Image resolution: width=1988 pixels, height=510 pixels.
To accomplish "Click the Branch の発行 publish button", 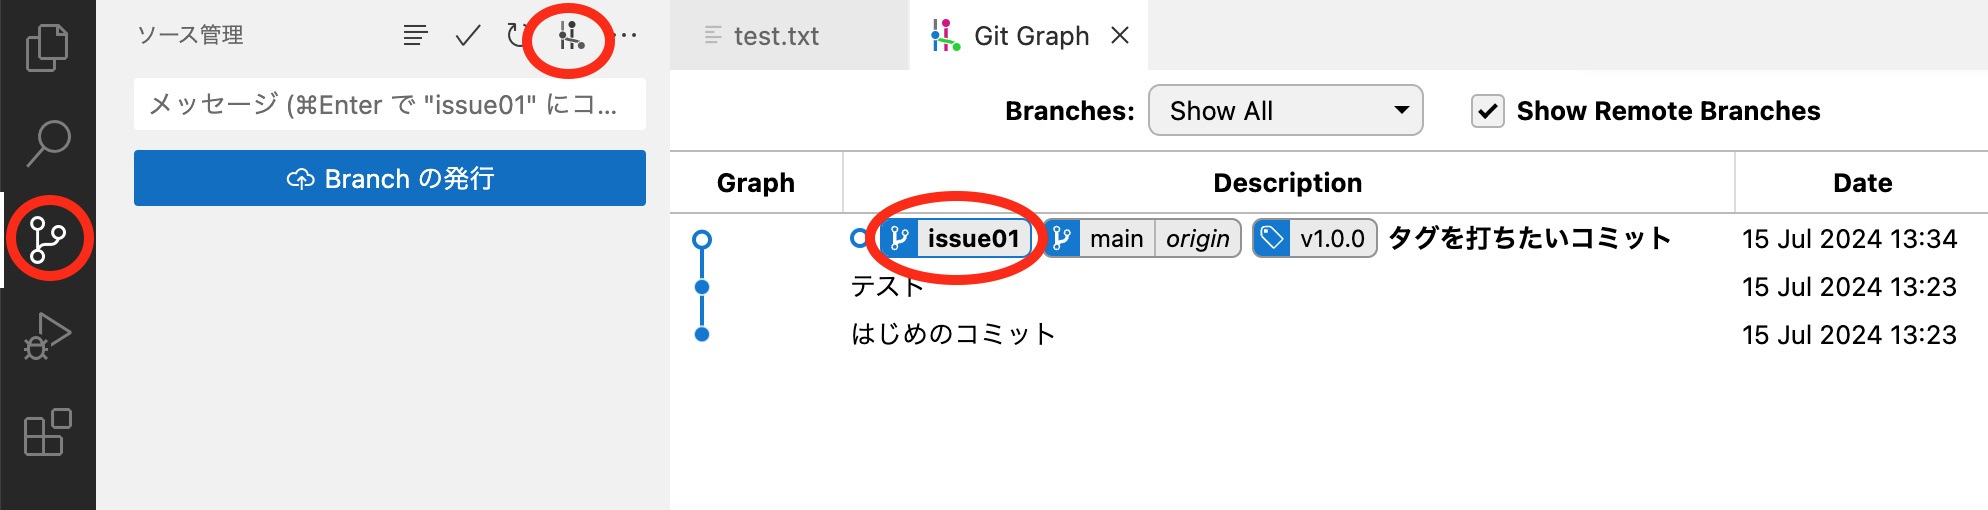I will [390, 178].
